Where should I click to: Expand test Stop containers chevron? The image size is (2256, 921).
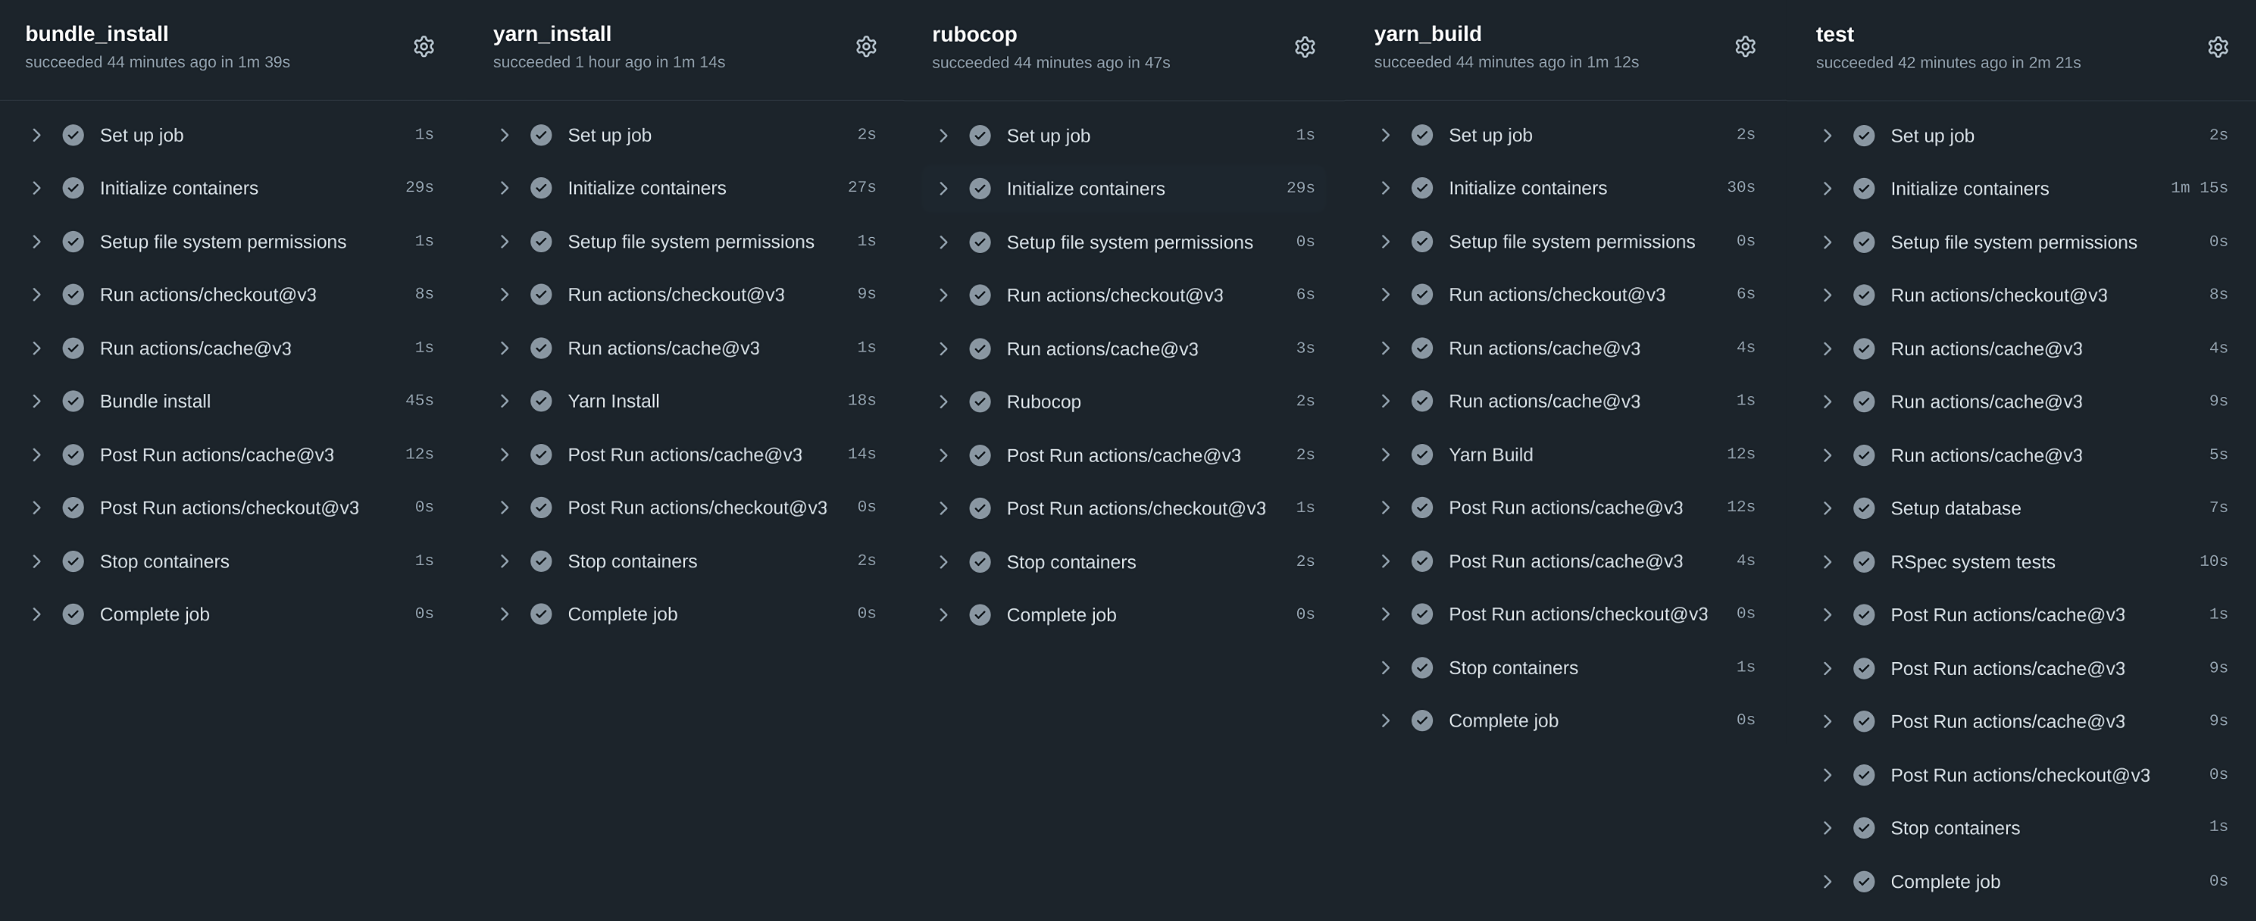[1827, 828]
